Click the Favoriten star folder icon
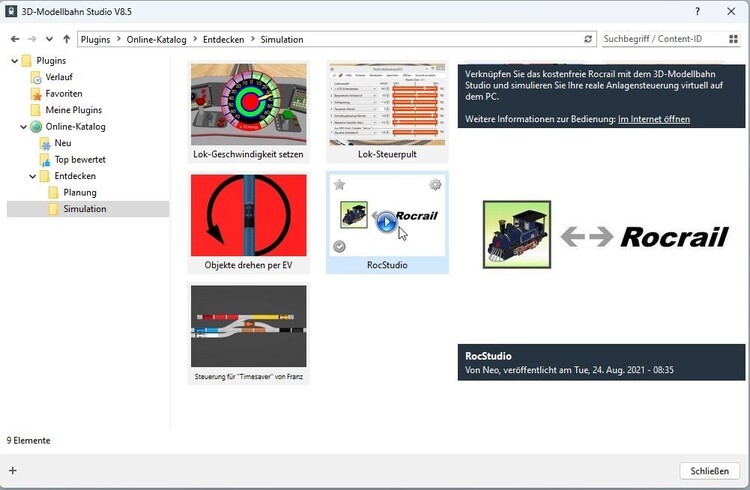 [x=36, y=94]
